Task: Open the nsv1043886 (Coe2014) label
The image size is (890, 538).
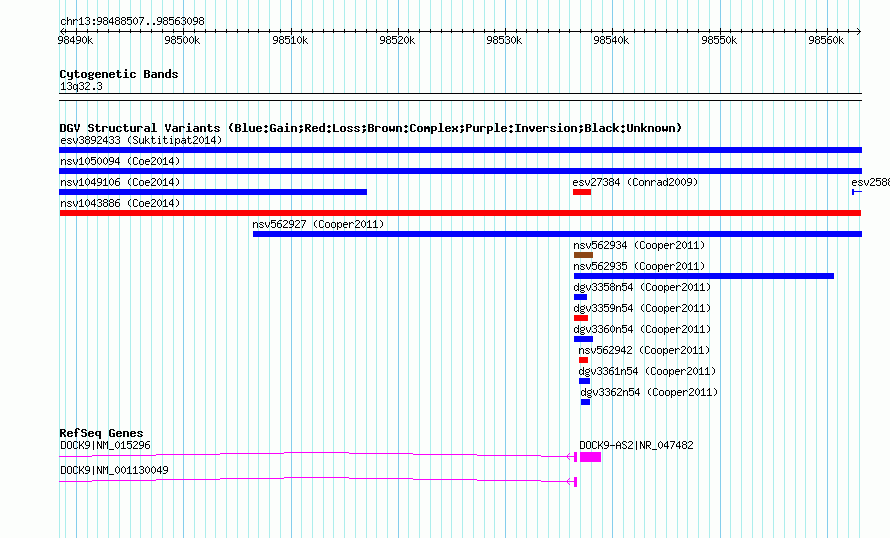Action: (120, 203)
